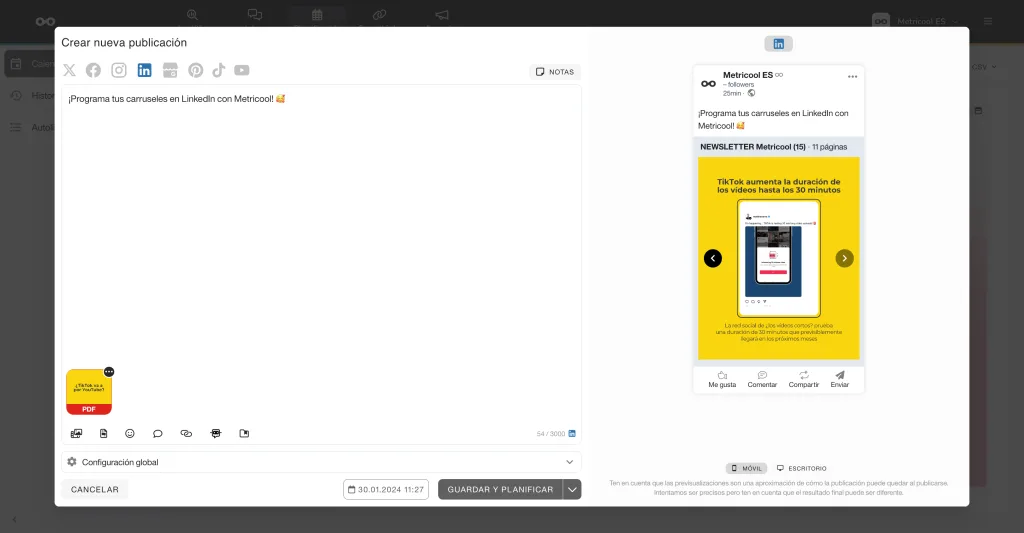Viewport: 1024px width, 533px height.
Task: Open the planning calendar tab in top nav
Action: coord(317,15)
